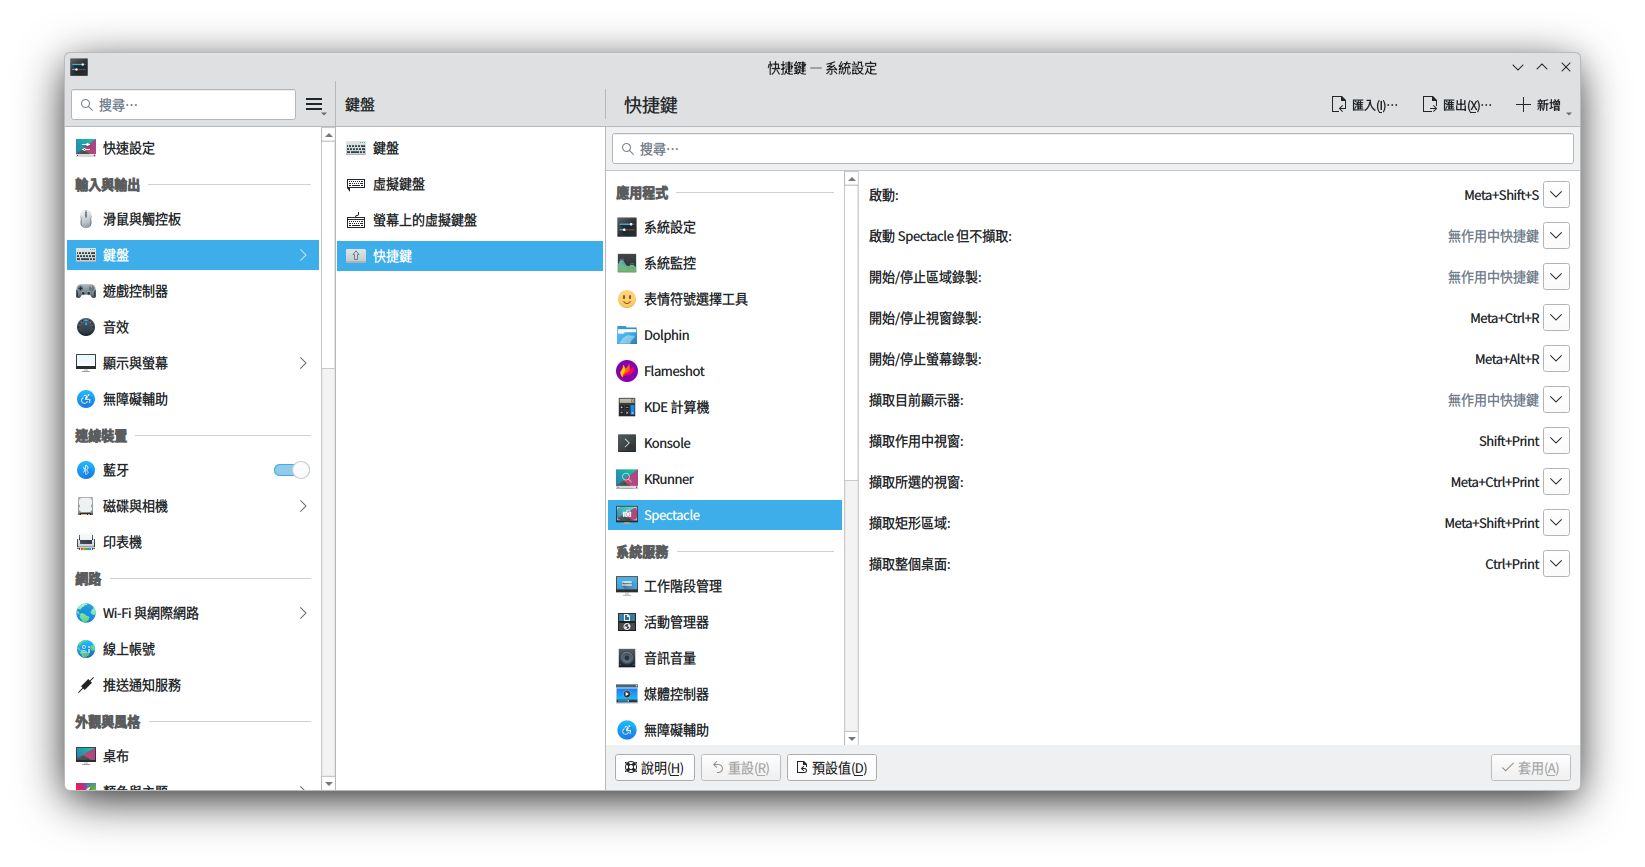Select 活動管理器 in system services
The image size is (1645, 867).
click(x=725, y=622)
